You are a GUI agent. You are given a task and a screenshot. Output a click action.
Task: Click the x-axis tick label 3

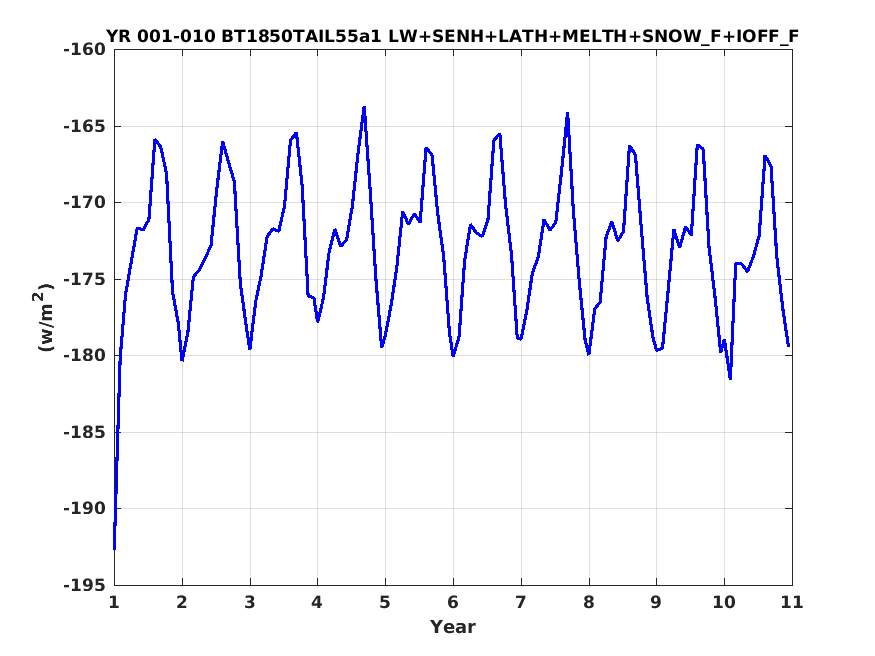click(x=249, y=602)
